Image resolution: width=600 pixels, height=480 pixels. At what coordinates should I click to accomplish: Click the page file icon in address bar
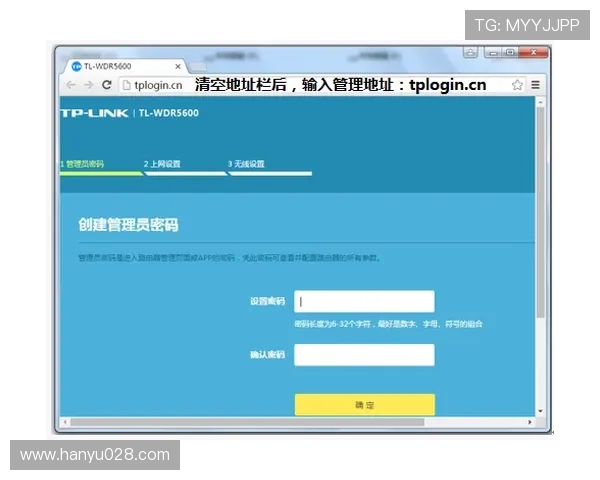(126, 85)
